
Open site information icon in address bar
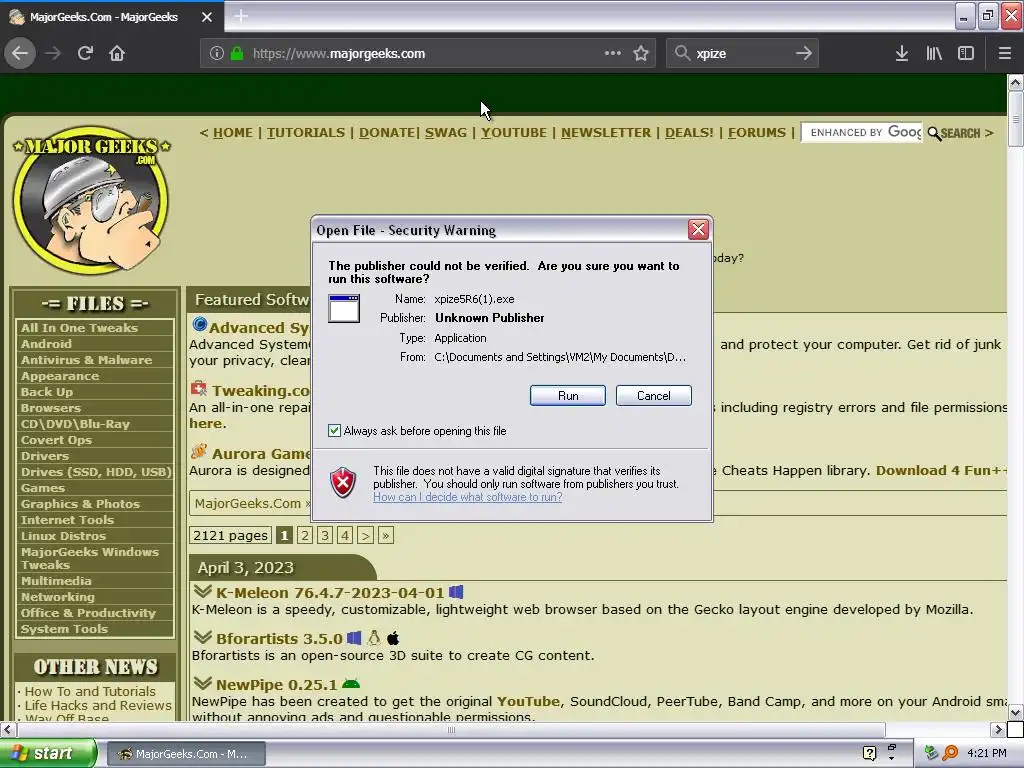216,54
